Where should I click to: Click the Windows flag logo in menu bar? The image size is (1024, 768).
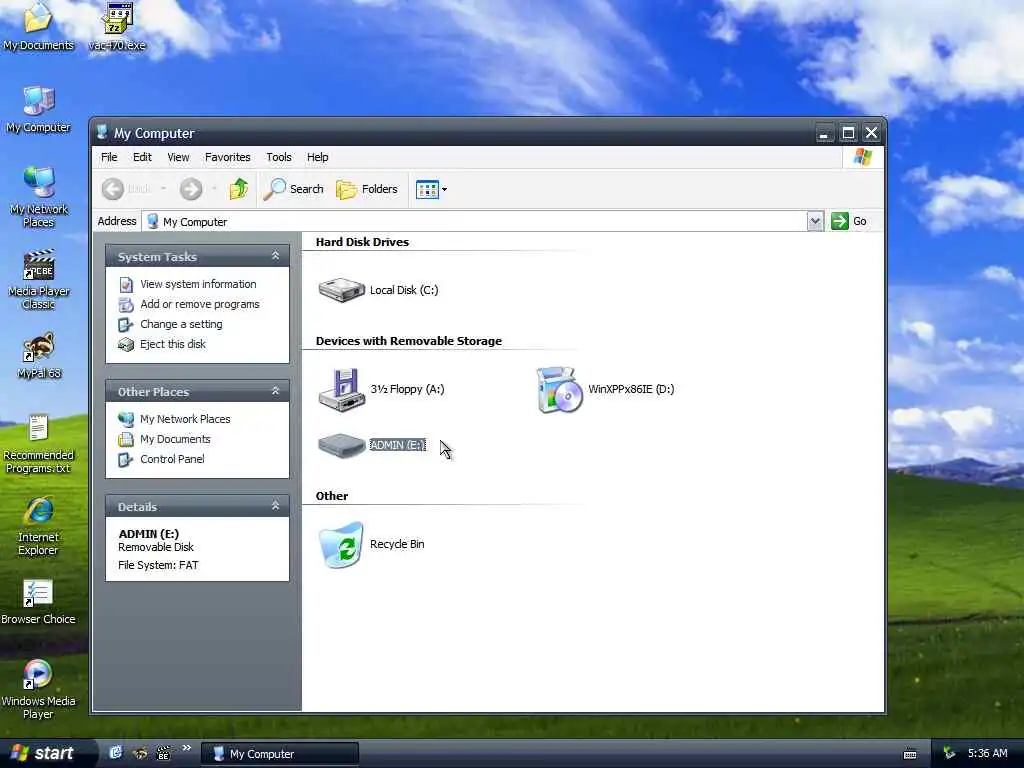(863, 157)
